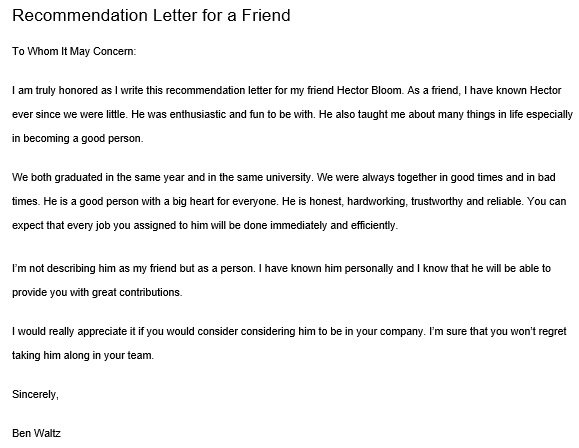This screenshot has width=579, height=448.
Task: Click the phrase 'in becoming a good person.'
Action: pyautogui.click(x=78, y=138)
